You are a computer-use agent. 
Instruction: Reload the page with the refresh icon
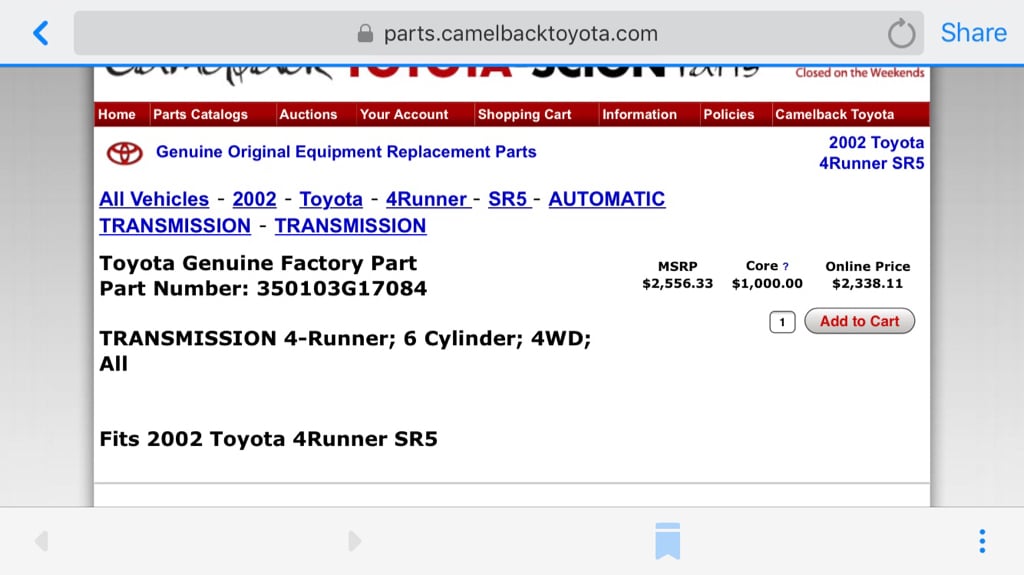tap(901, 33)
